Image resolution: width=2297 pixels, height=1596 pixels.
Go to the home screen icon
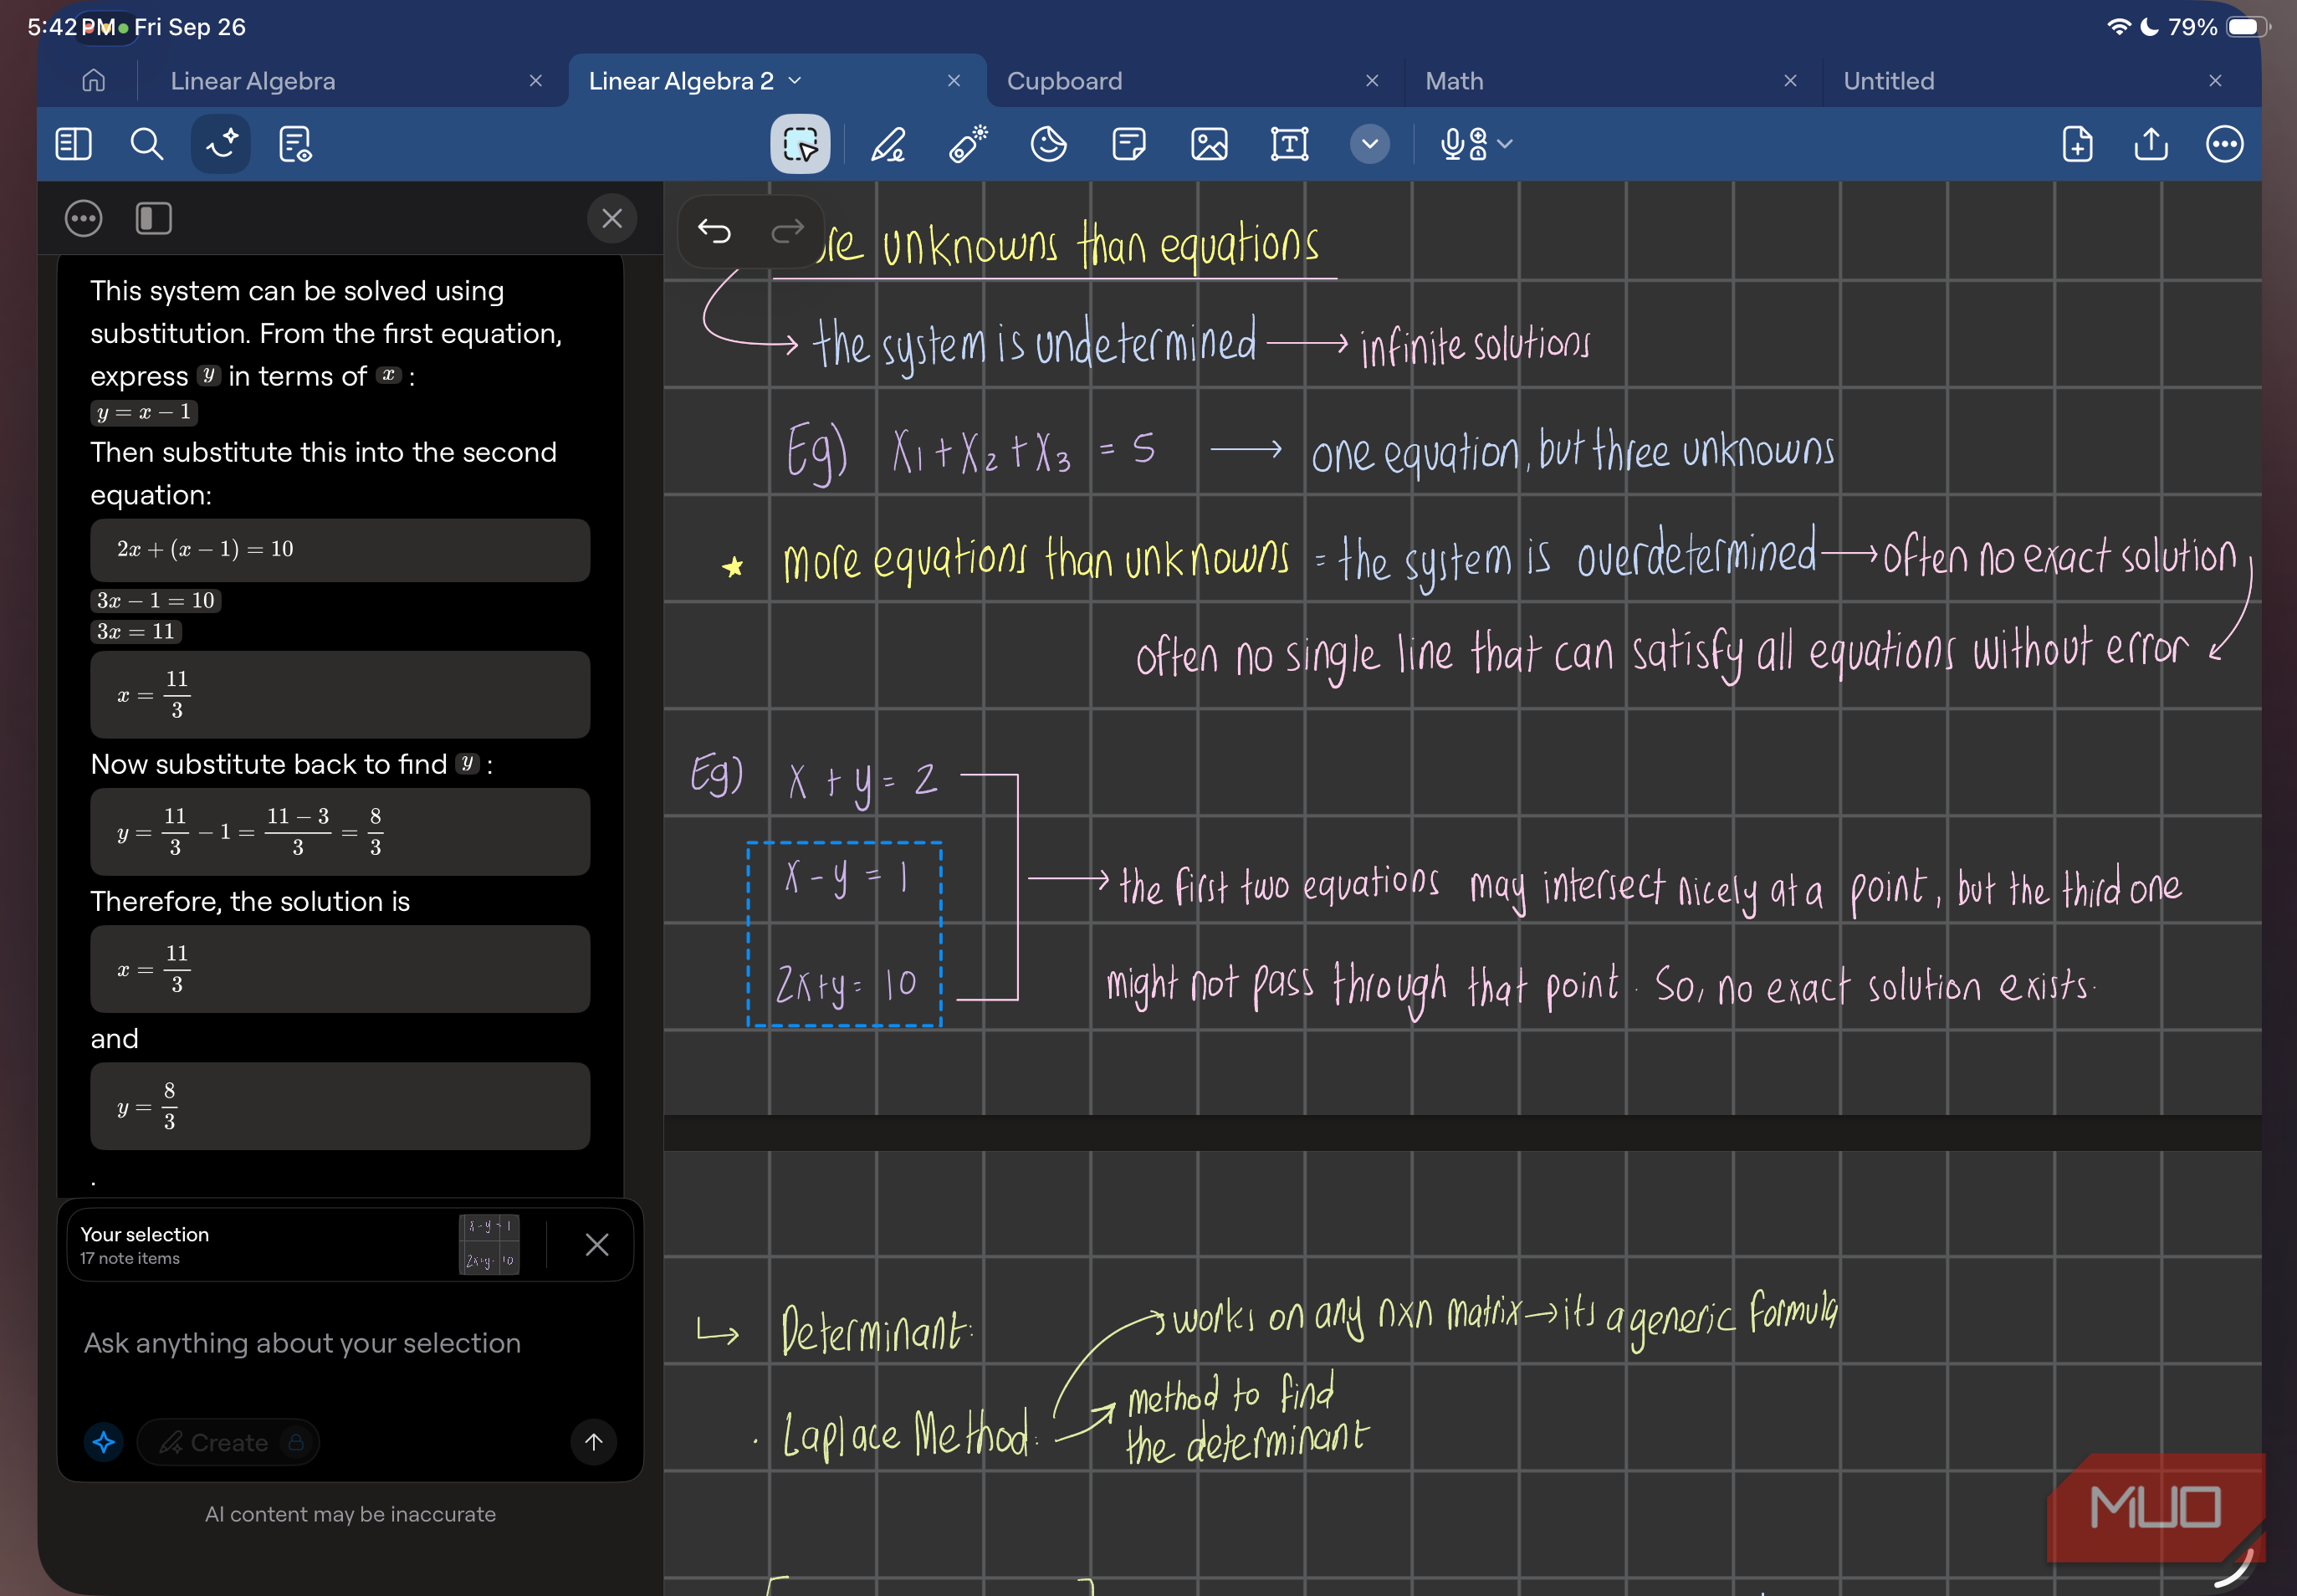point(93,81)
